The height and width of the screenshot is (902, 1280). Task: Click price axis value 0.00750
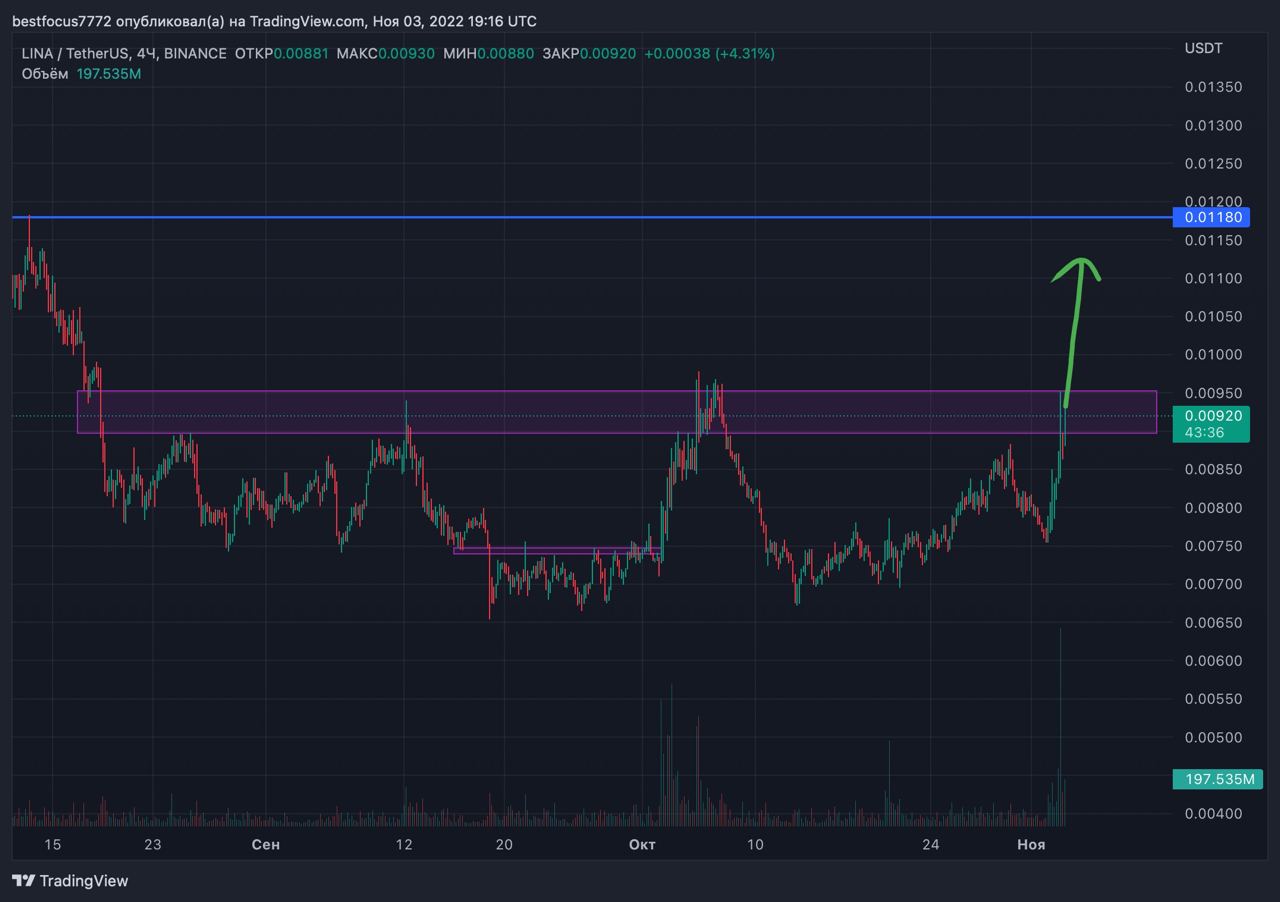coord(1213,546)
